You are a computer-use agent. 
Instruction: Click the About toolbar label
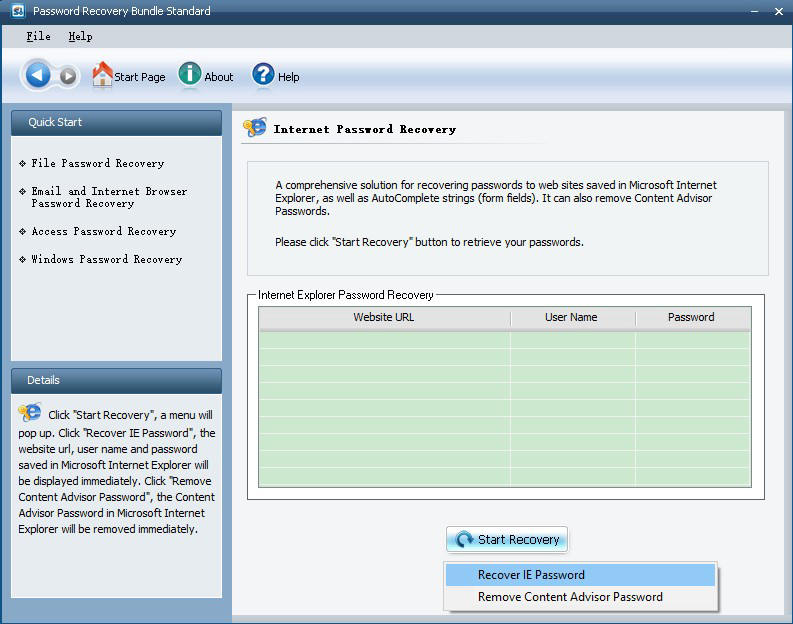click(218, 77)
